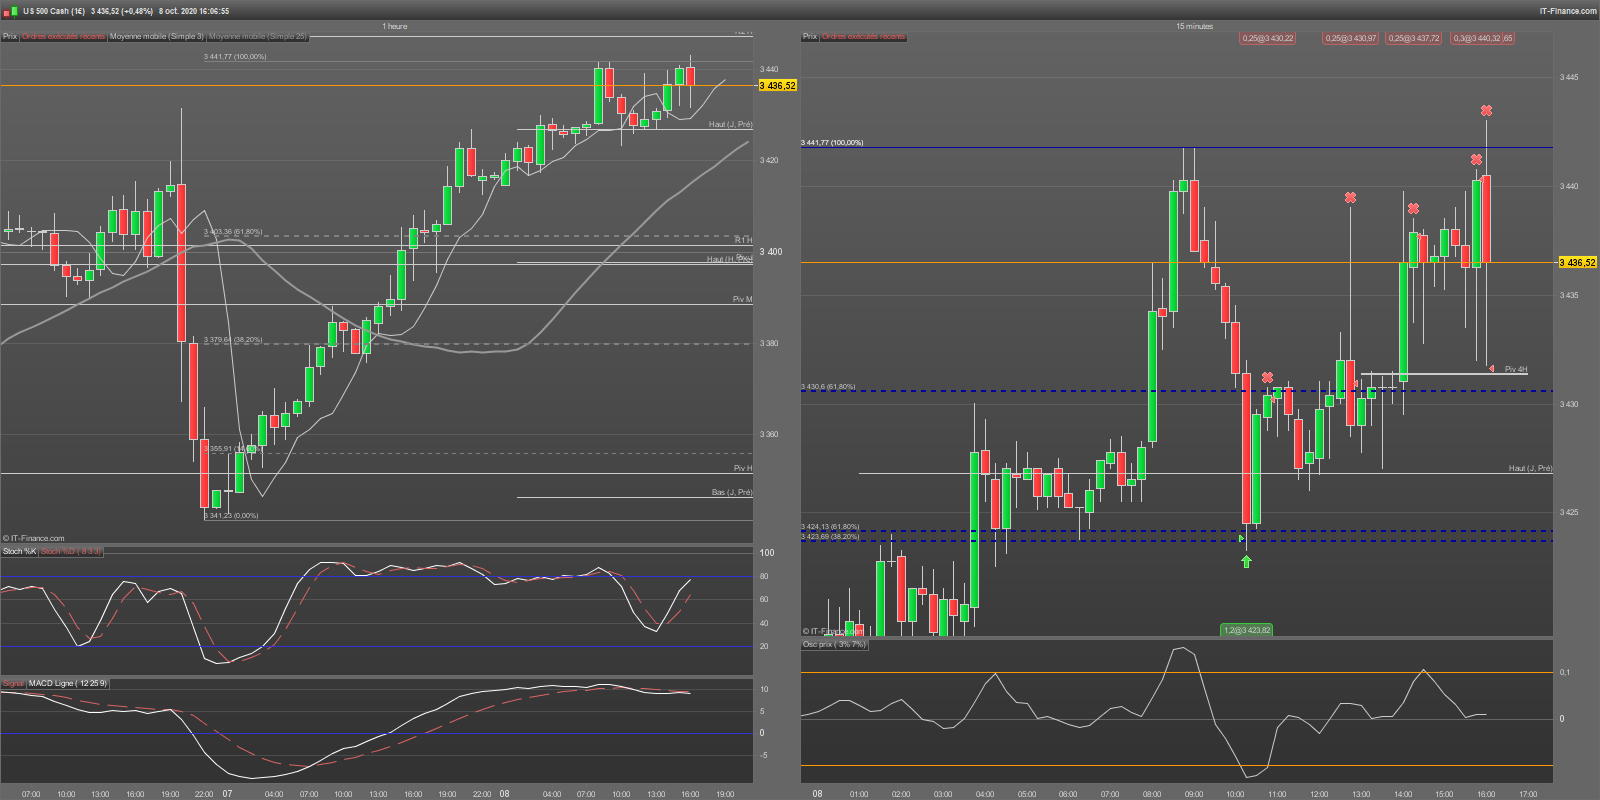Image resolution: width=1600 pixels, height=800 pixels.
Task: Click the '3 424,13 (61,80%)' Fibonacci label
Action: point(830,526)
